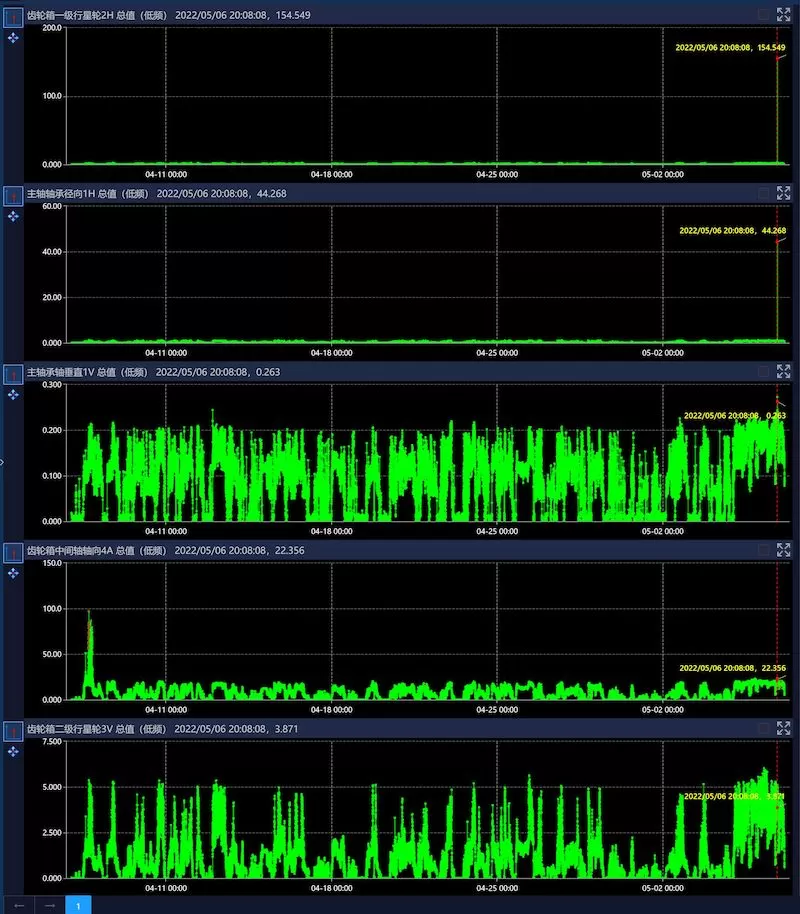
Task: Maximize the 齿轮箱二级行星轮3V chart panel
Action: click(783, 729)
